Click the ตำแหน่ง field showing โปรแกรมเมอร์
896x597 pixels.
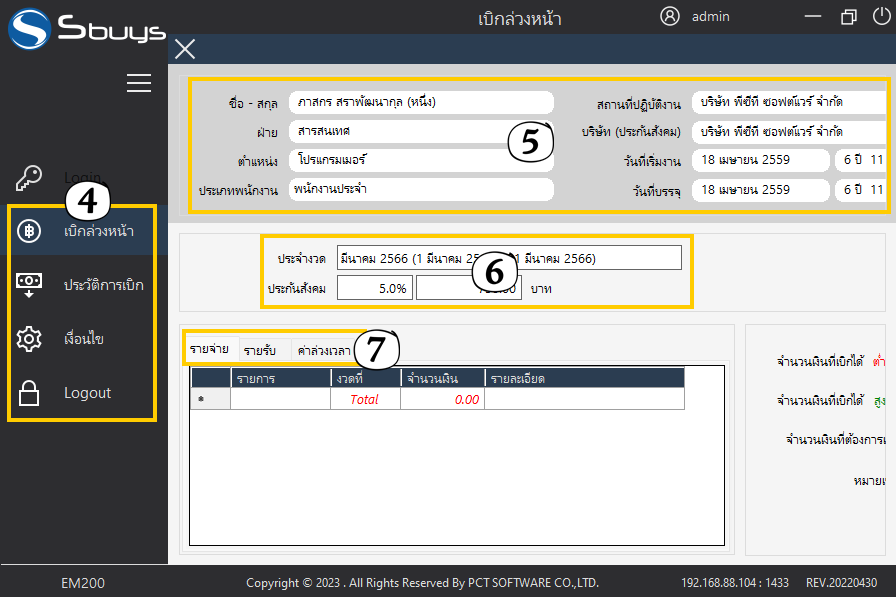(x=420, y=159)
